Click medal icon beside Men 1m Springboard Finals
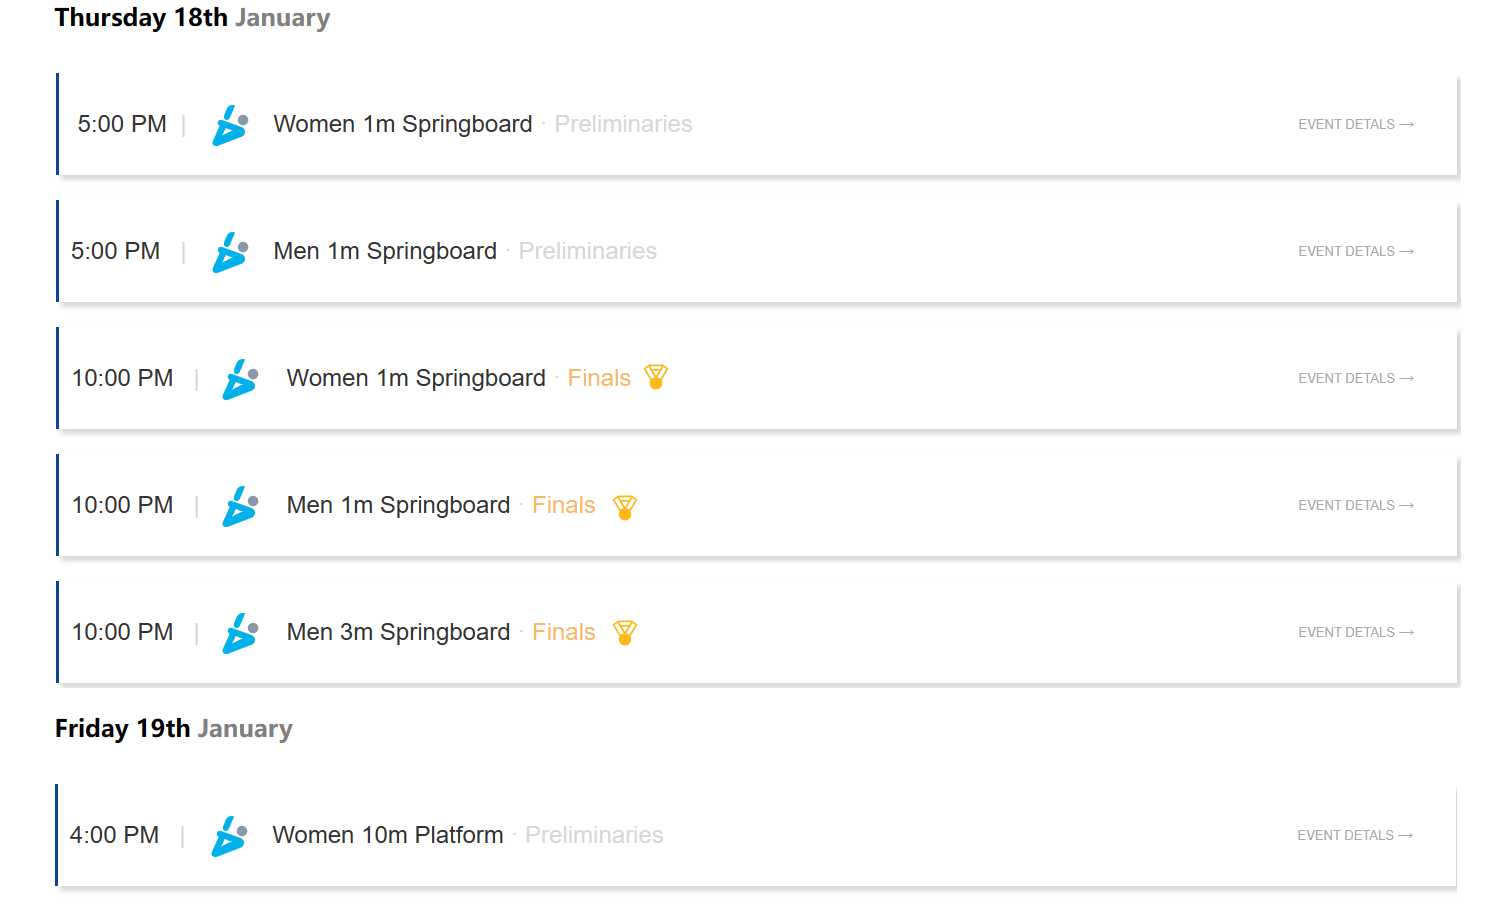 pyautogui.click(x=625, y=506)
